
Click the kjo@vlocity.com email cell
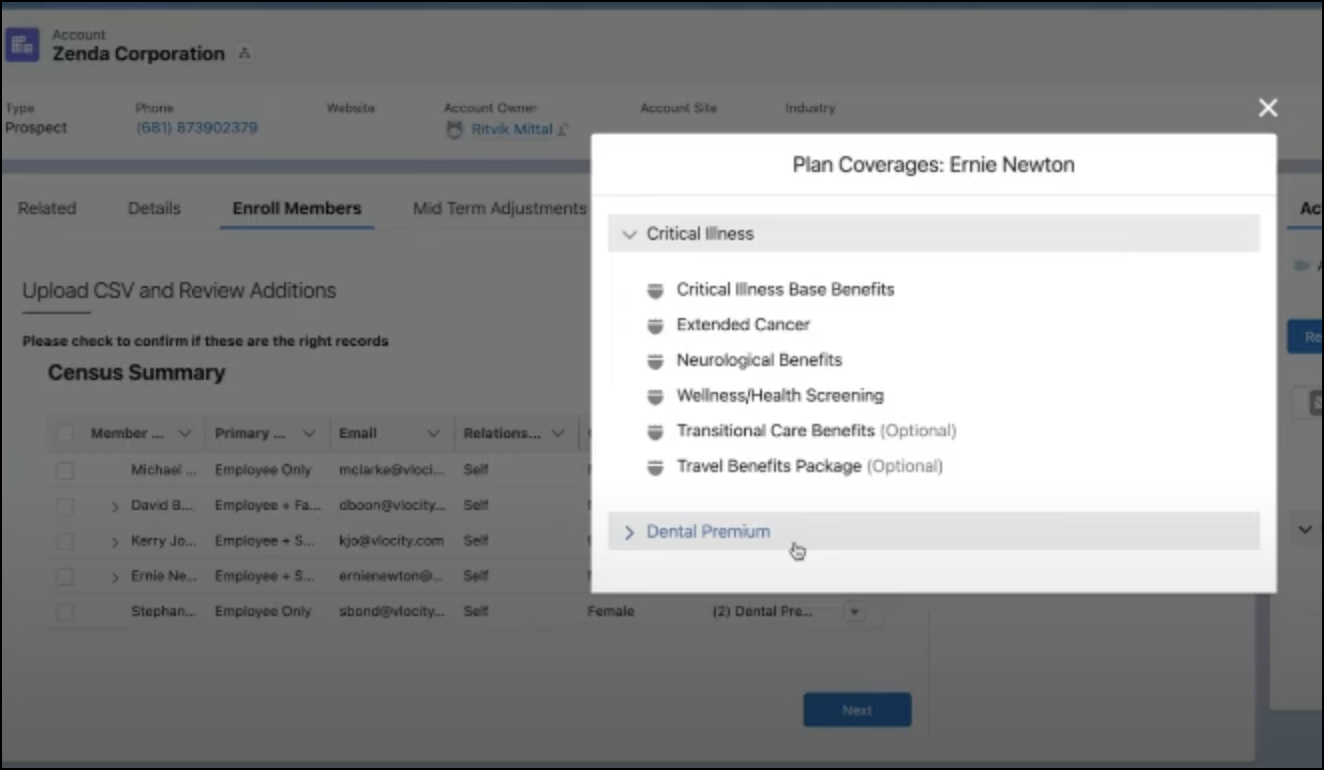(x=391, y=541)
